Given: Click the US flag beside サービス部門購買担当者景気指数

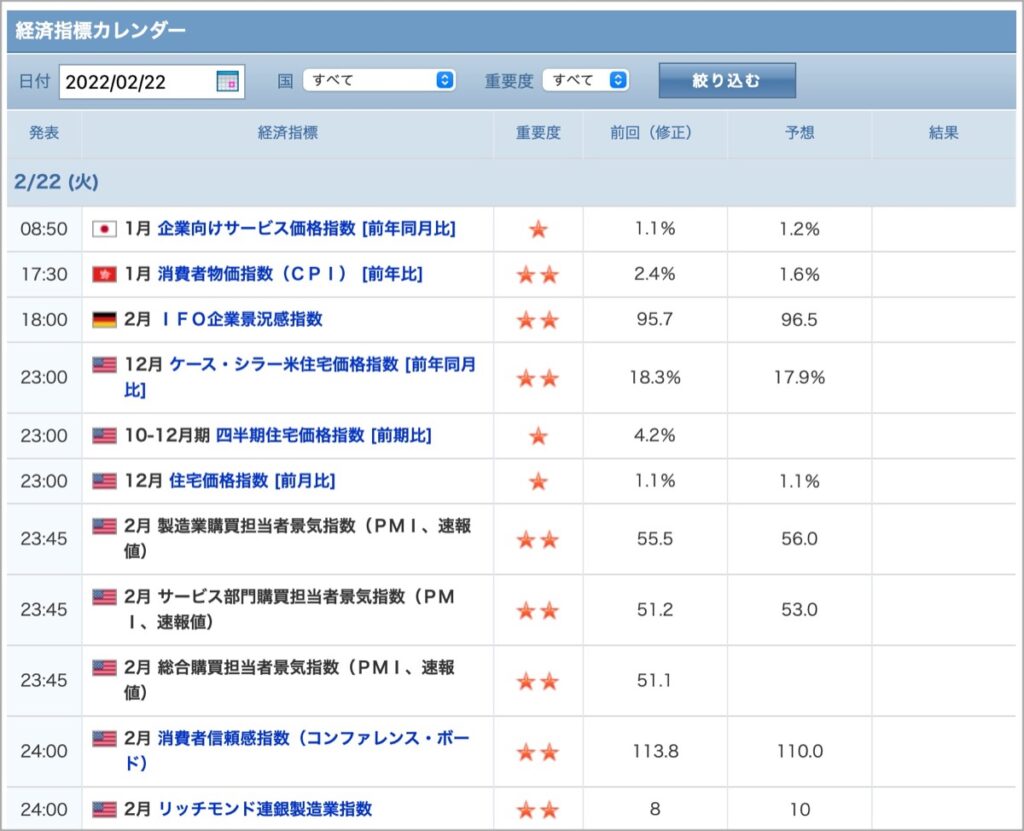Looking at the screenshot, I should [x=104, y=597].
